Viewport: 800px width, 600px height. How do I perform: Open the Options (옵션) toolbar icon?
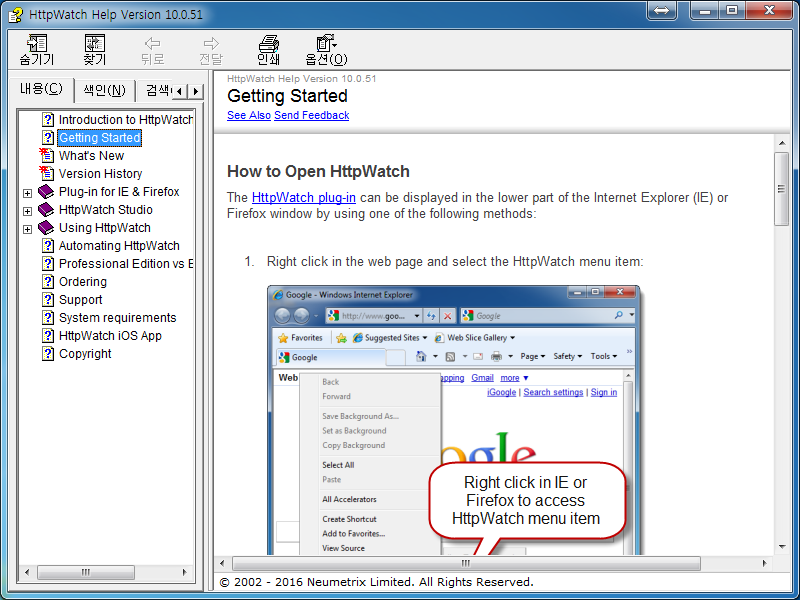(326, 43)
